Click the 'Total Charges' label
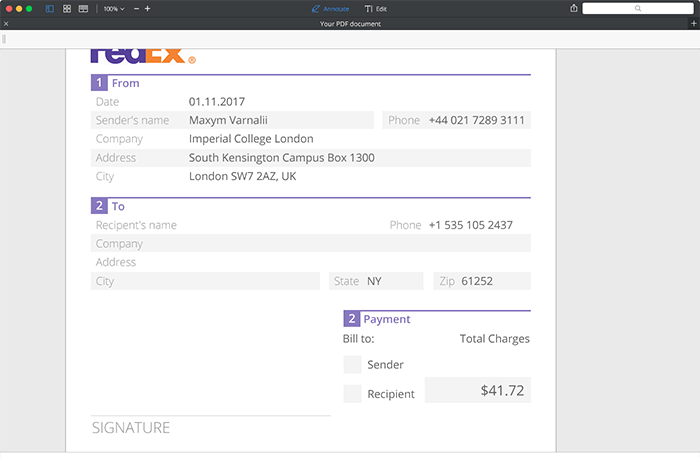Screen dimensions: 700x460 click(x=495, y=339)
